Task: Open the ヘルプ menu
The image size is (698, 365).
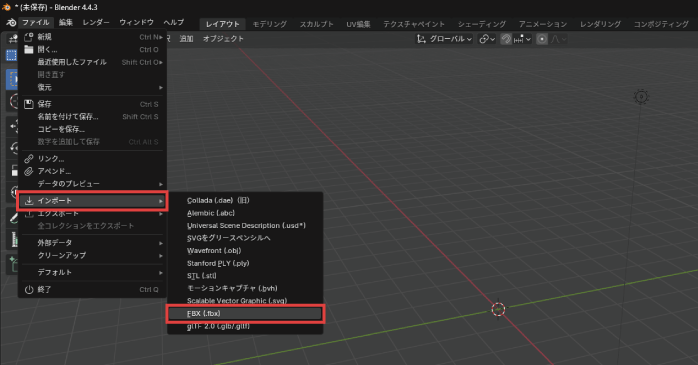Action: (x=174, y=22)
